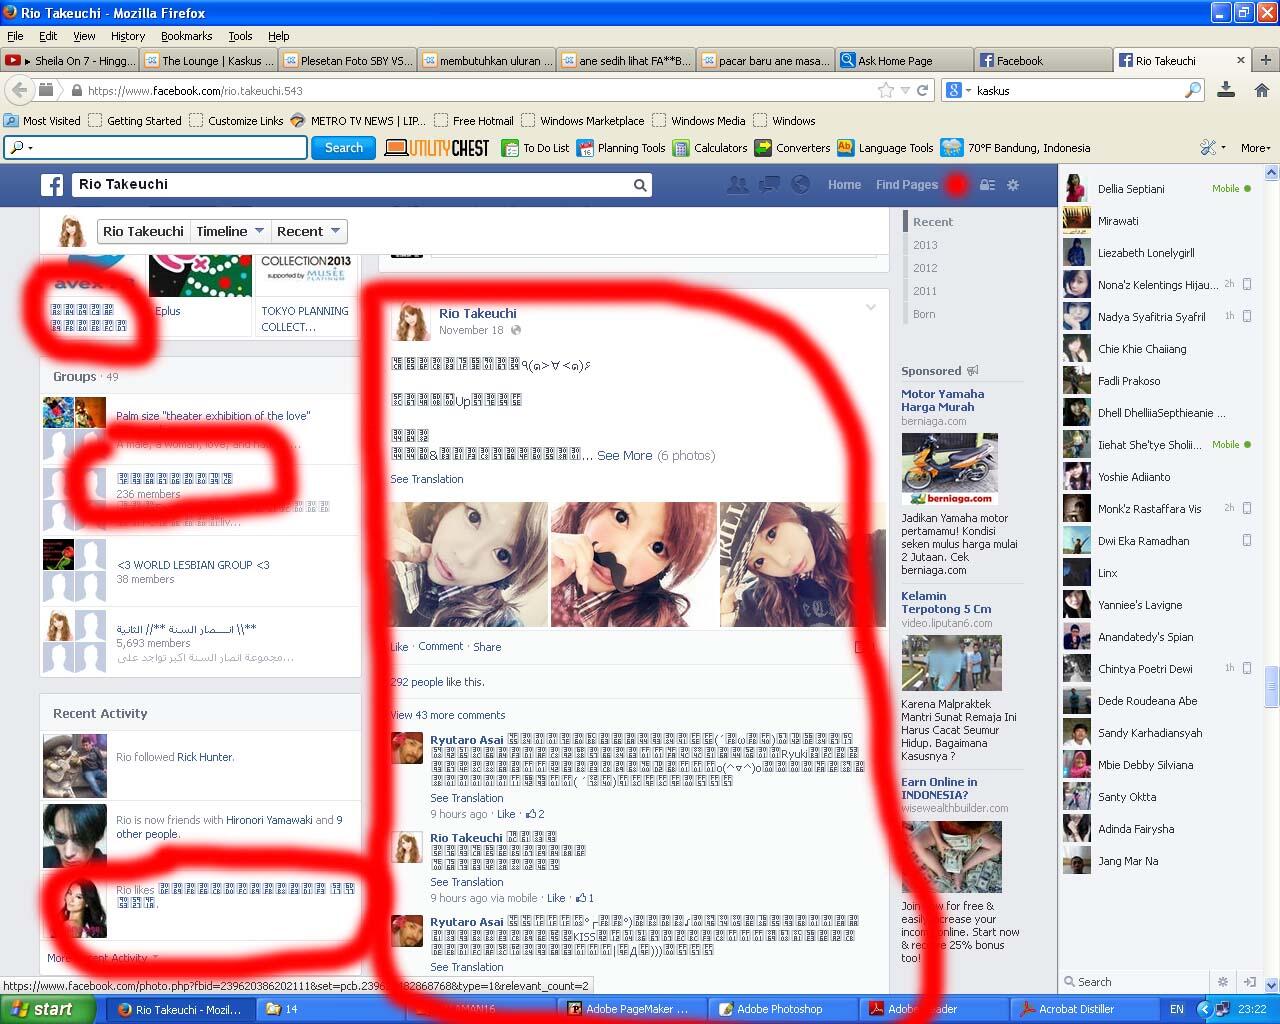This screenshot has height=1024, width=1280.
Task: Click Most Visited bookmark folder
Action: coord(42,120)
